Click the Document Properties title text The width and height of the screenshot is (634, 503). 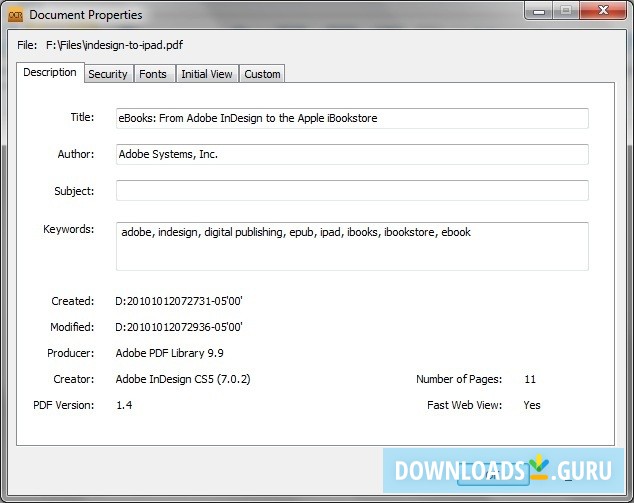[86, 15]
